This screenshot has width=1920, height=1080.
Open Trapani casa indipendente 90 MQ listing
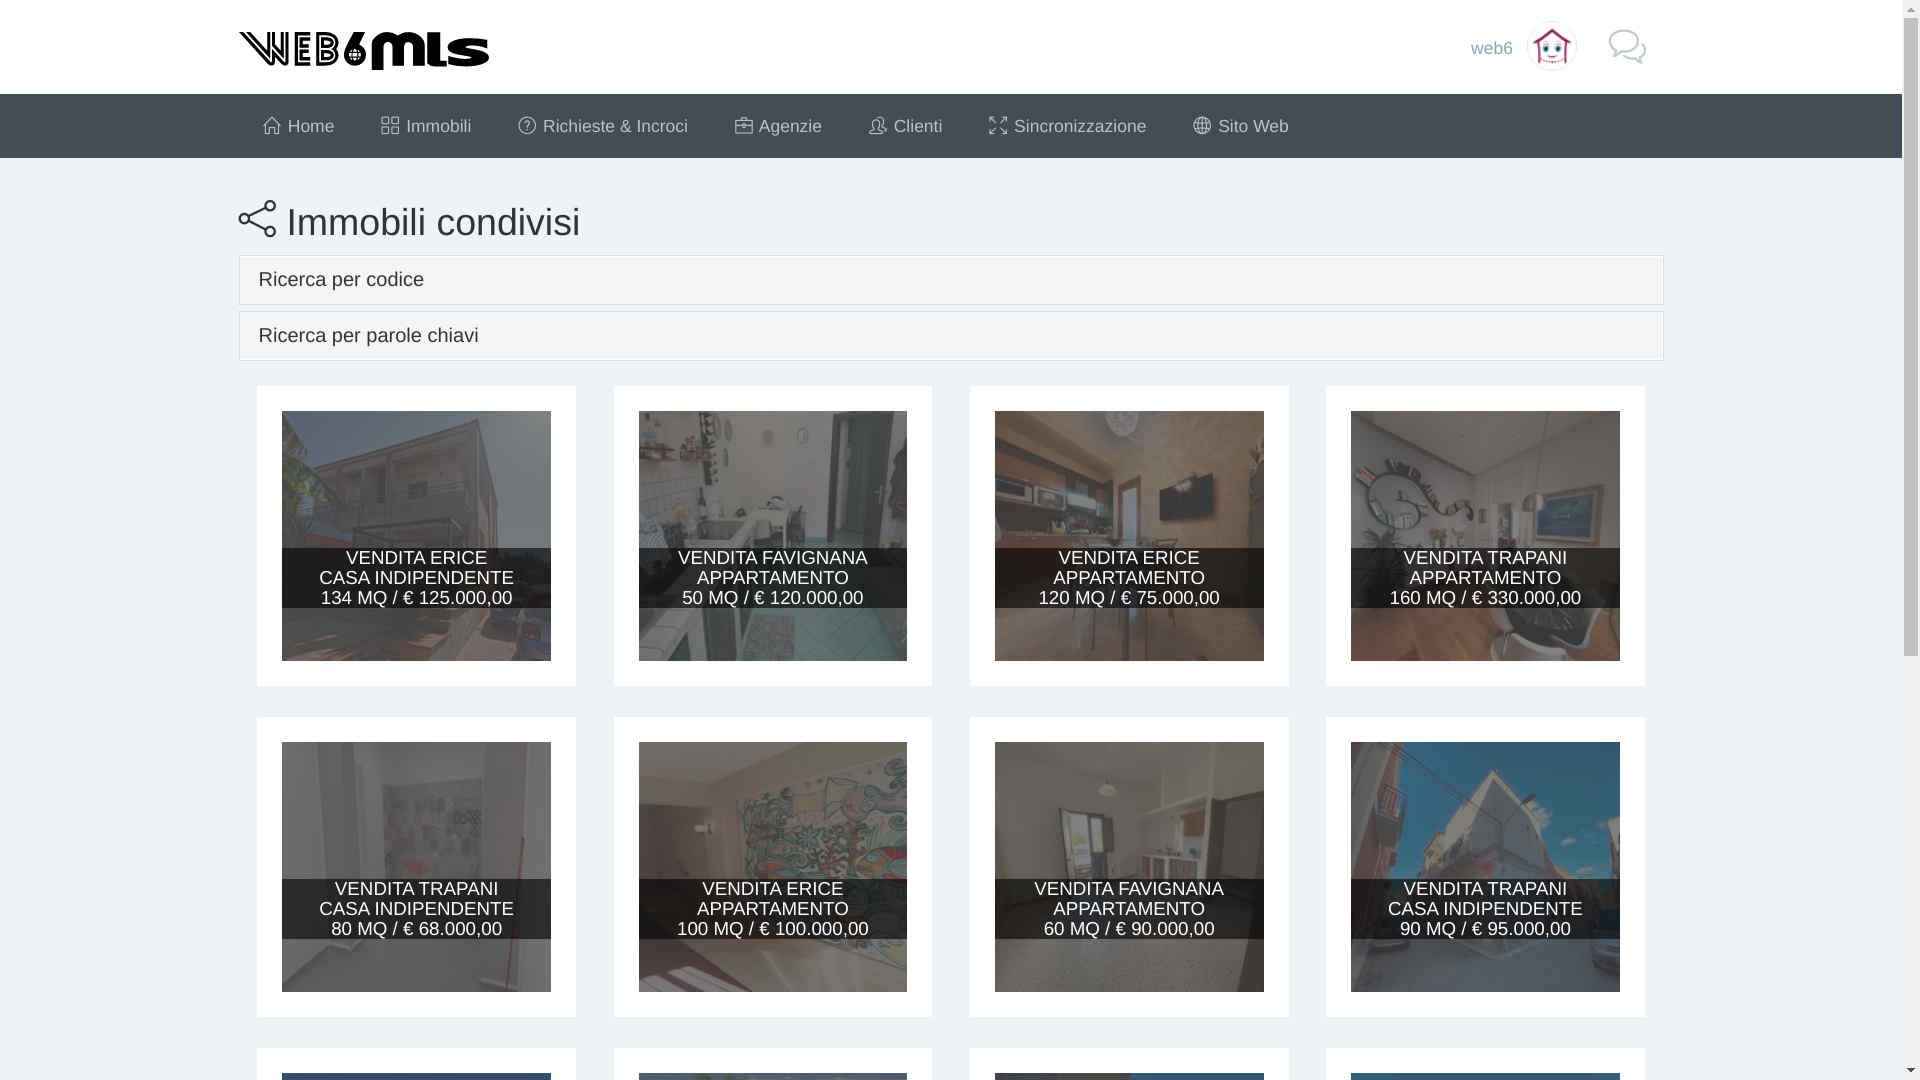(1485, 867)
